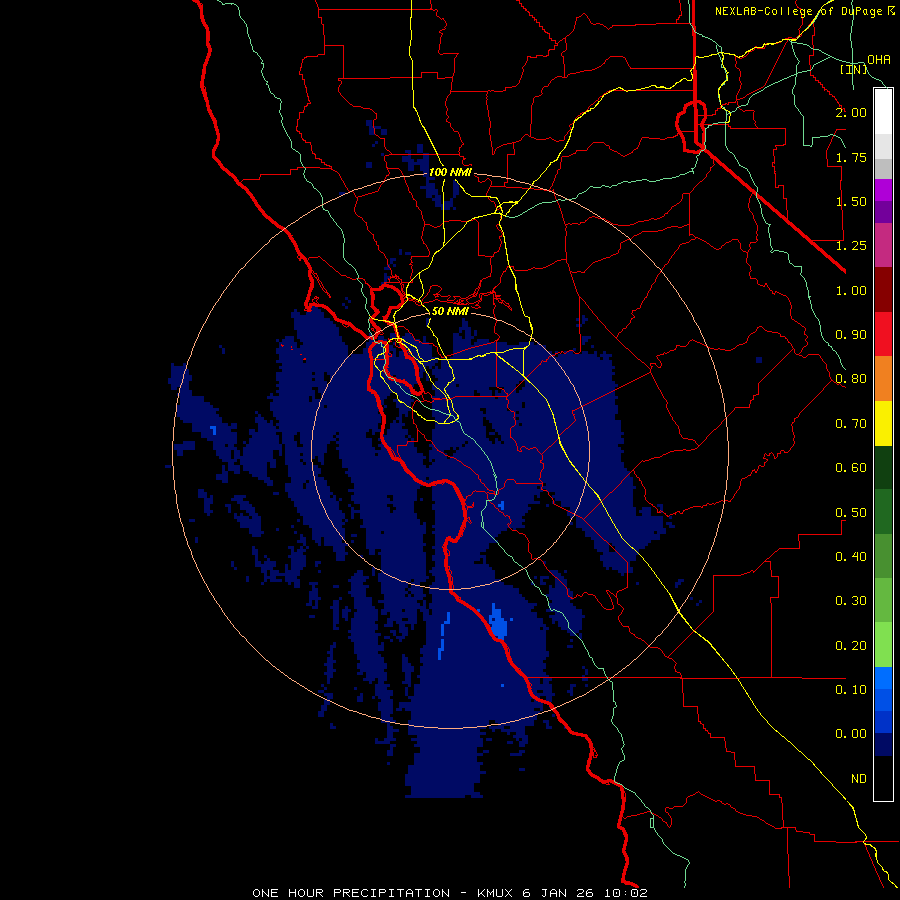Image resolution: width=900 pixels, height=900 pixels.
Task: Click the 1.00 legend value
Action: pos(851,290)
